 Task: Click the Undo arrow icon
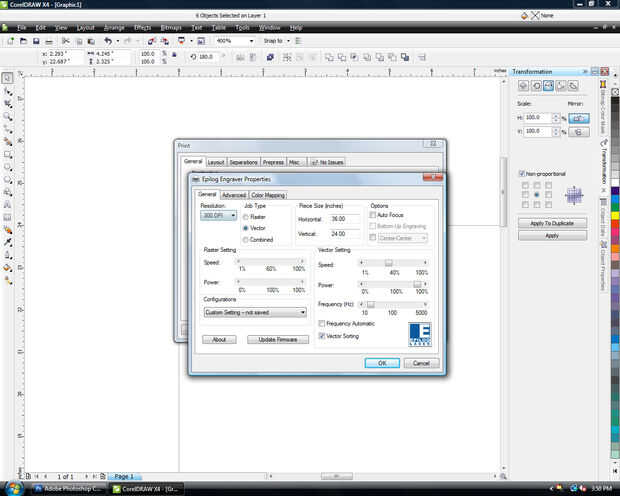point(108,41)
